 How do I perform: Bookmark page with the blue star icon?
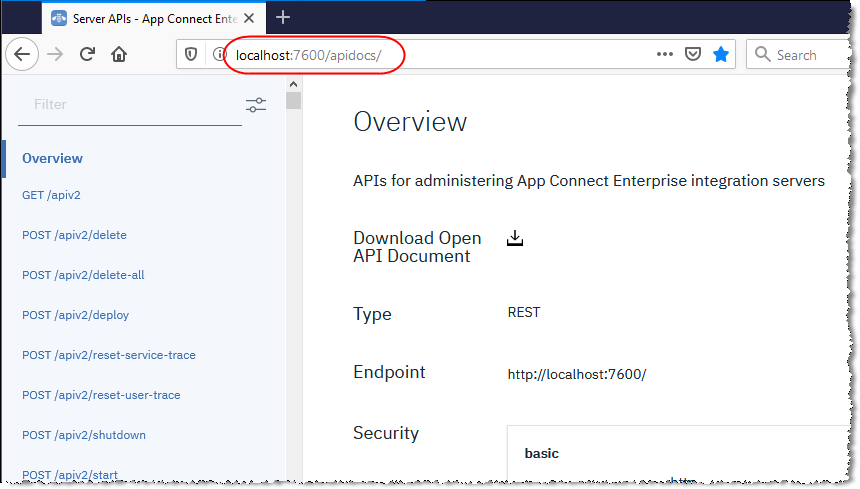tap(721, 55)
